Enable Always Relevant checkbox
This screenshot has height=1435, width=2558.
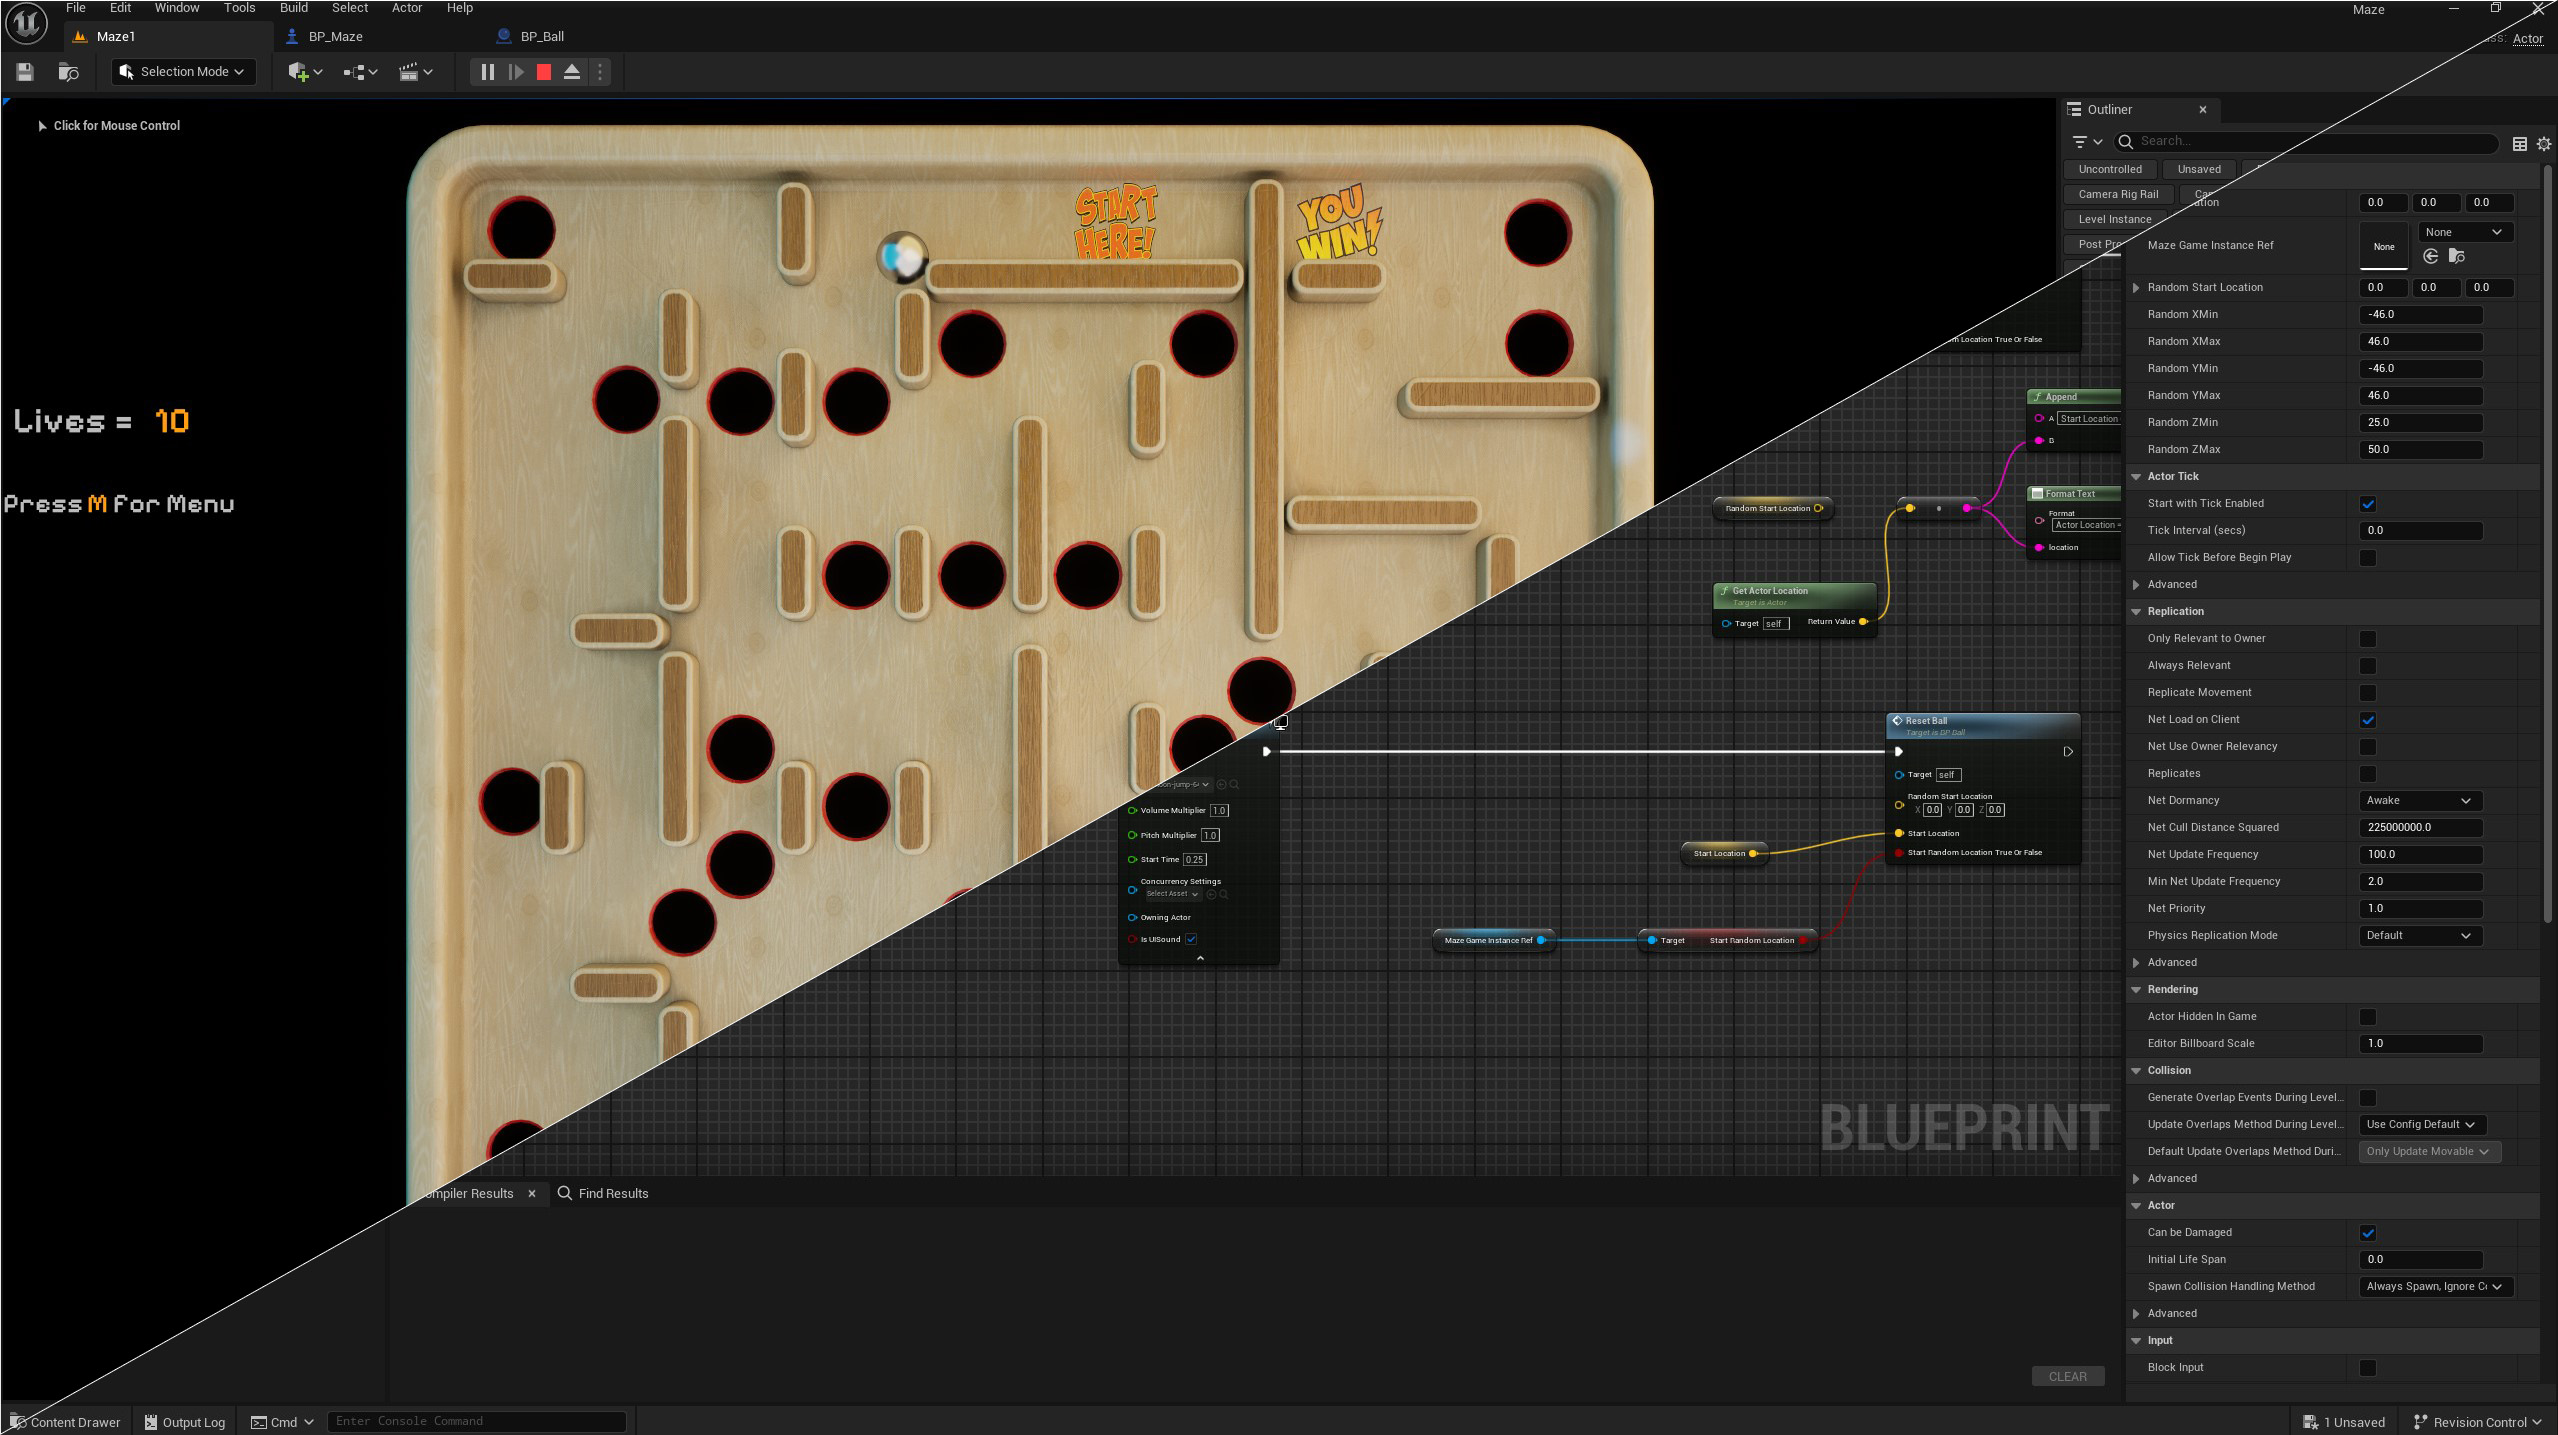coord(2368,666)
